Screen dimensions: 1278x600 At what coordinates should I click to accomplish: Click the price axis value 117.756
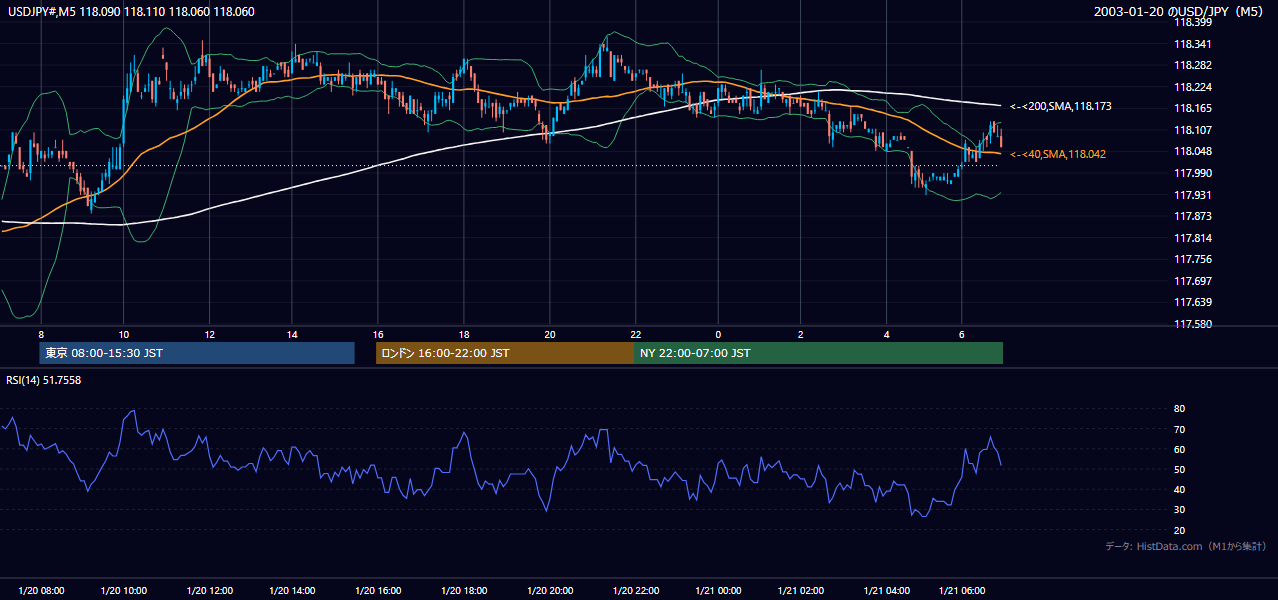coord(1193,260)
